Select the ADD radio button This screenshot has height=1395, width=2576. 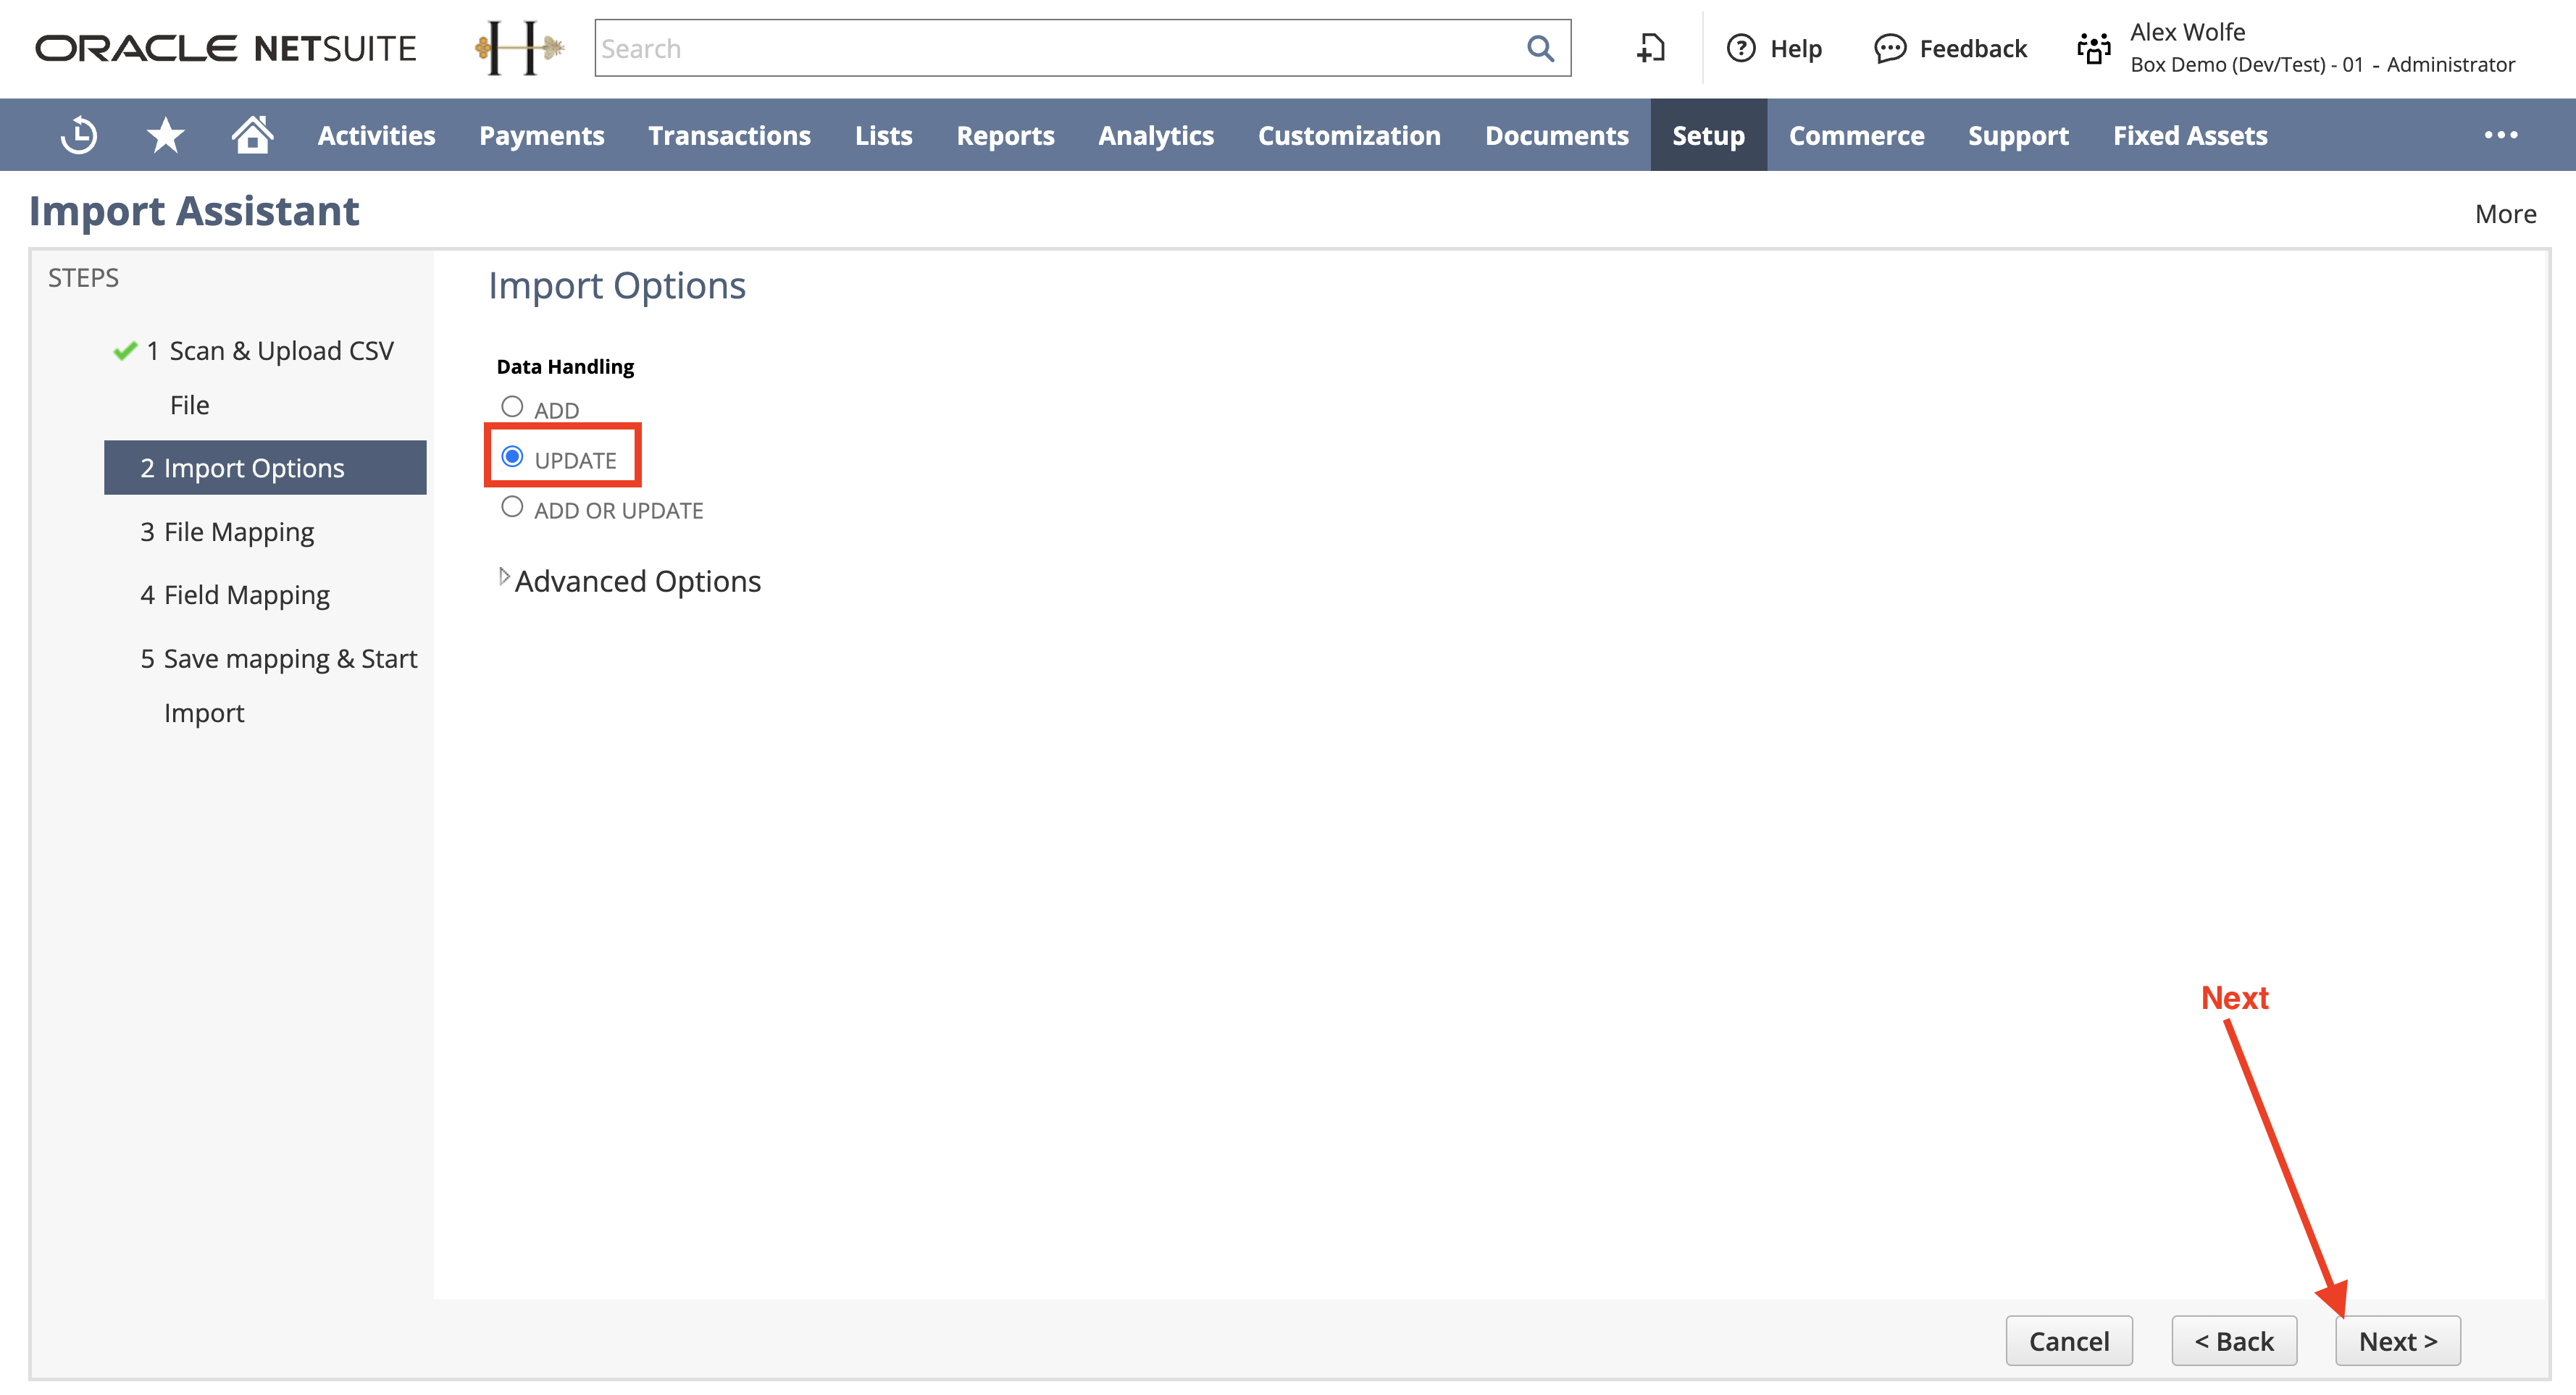pos(510,406)
